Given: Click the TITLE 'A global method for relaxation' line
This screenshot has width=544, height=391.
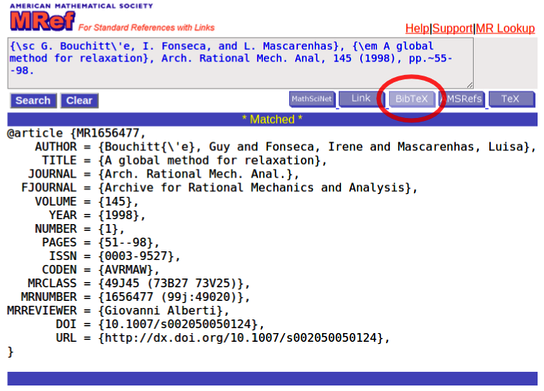Looking at the screenshot, I should [x=184, y=160].
